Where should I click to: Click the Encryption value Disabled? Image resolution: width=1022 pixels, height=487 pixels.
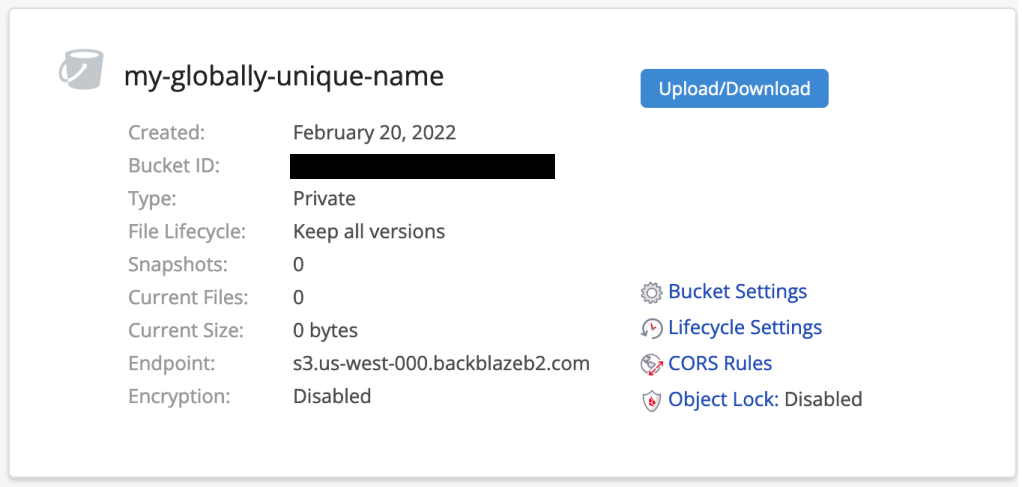click(x=332, y=396)
